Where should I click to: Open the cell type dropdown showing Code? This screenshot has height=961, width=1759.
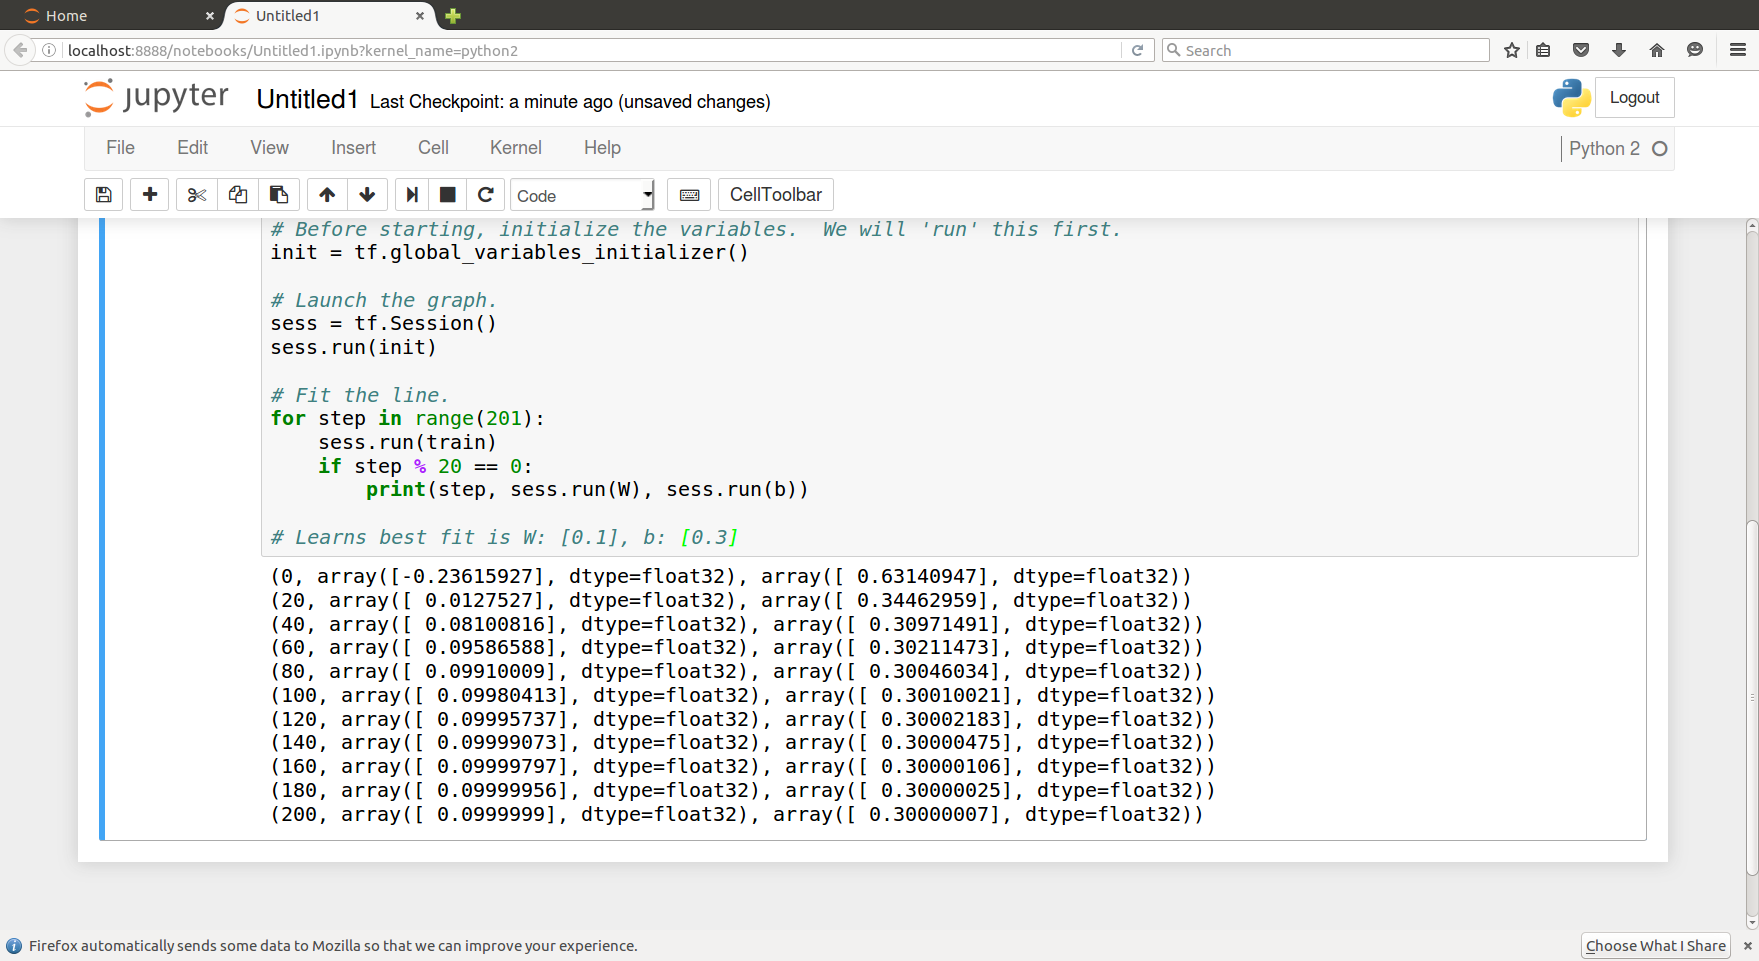[582, 195]
